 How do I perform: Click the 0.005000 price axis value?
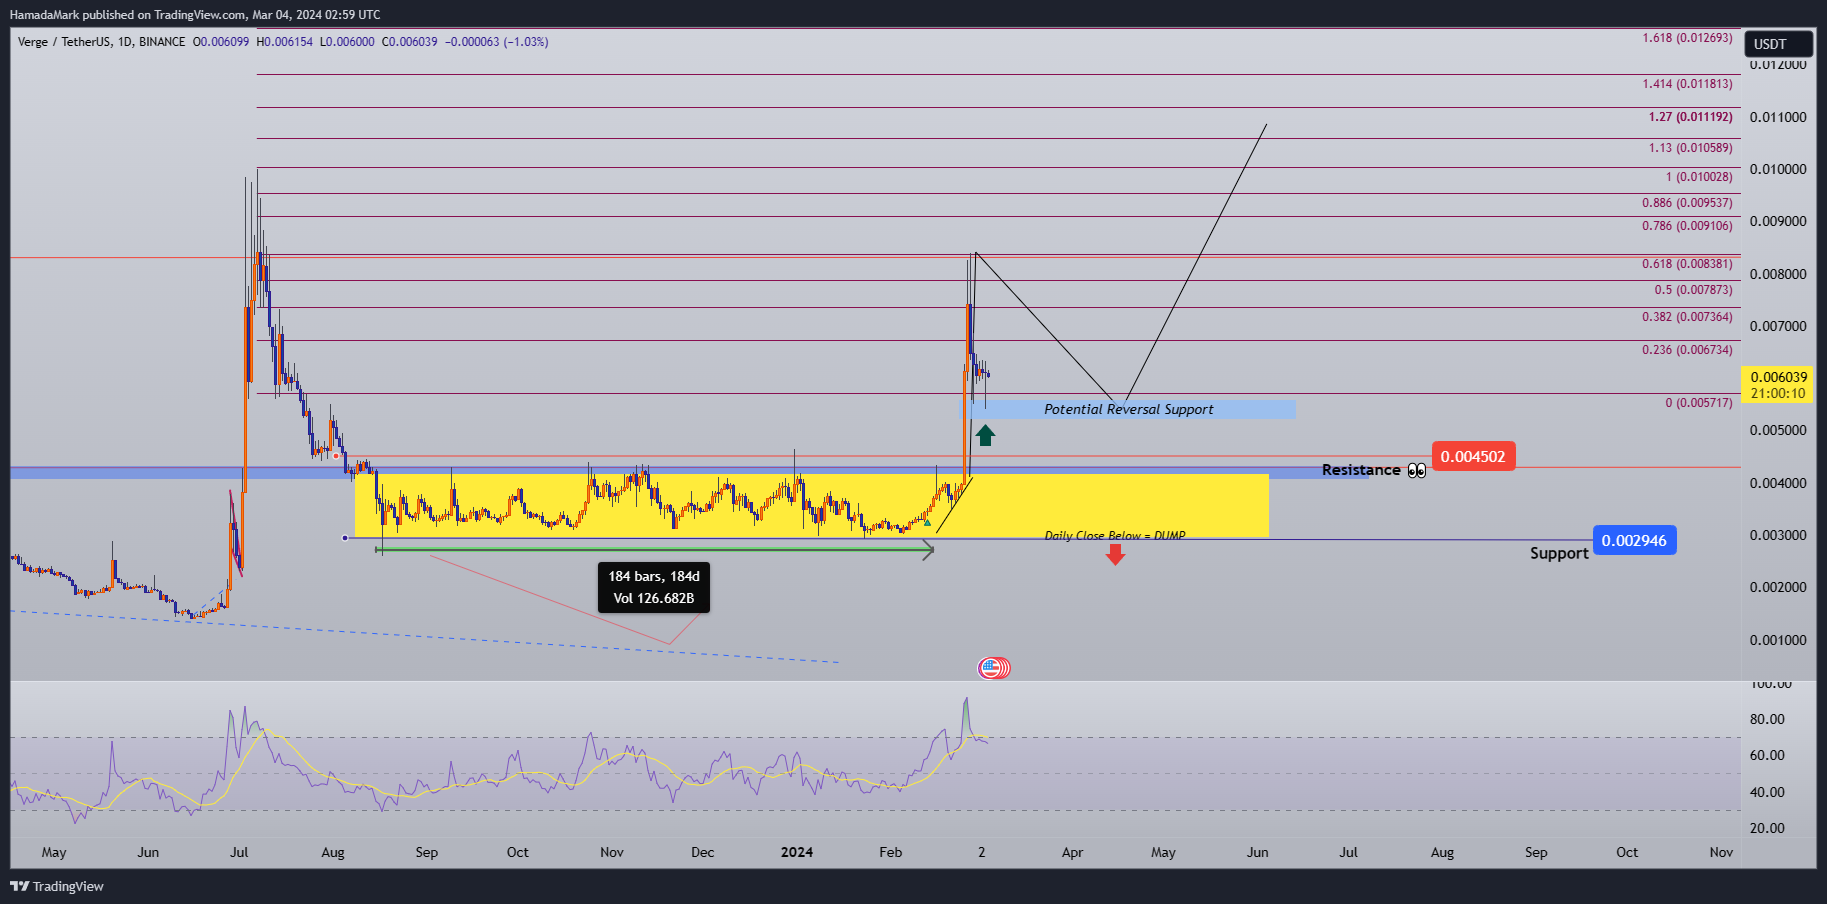coord(1778,430)
